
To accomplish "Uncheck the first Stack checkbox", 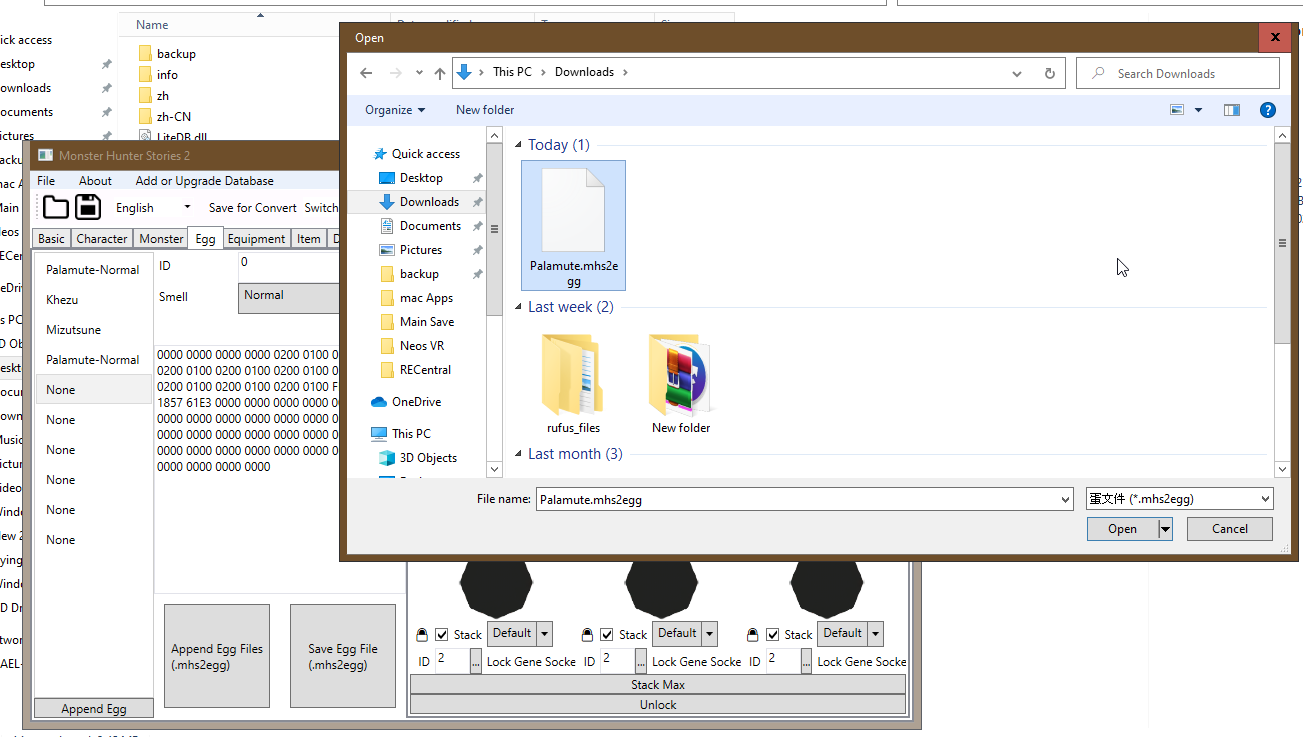I will pos(442,634).
